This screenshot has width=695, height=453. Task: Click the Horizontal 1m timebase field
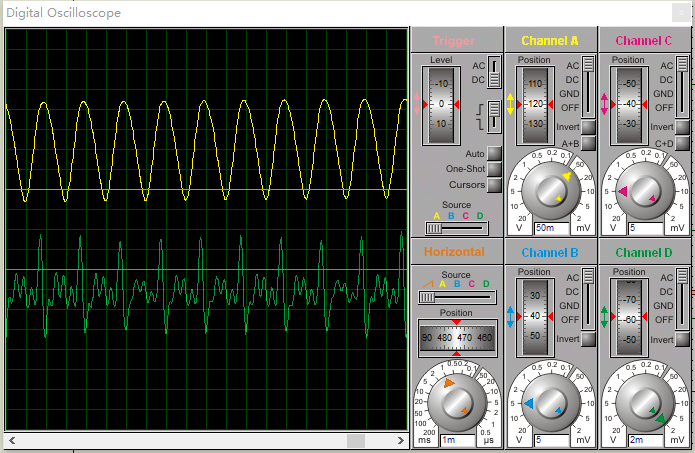click(457, 440)
